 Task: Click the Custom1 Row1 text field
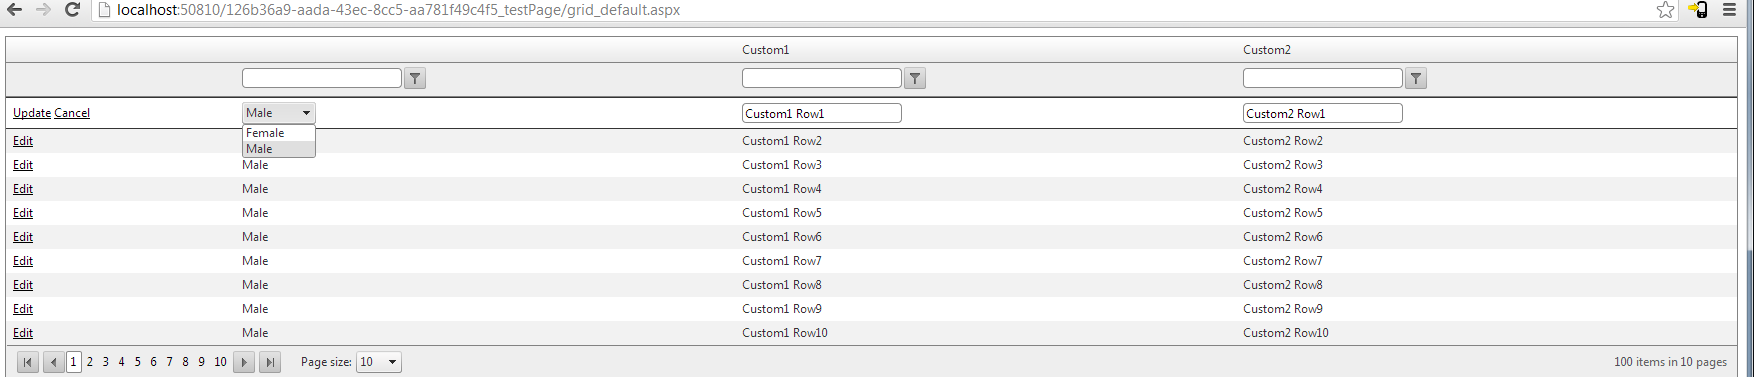[822, 113]
